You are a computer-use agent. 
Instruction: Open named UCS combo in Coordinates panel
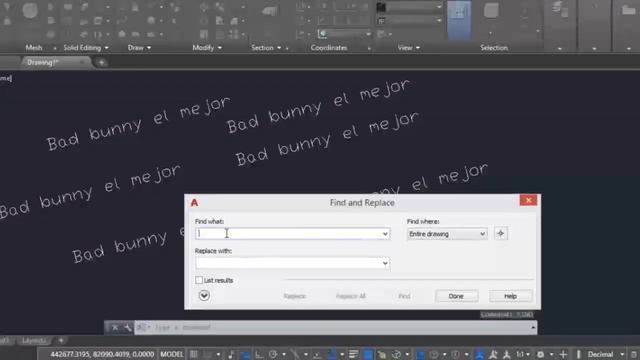click(x=345, y=34)
